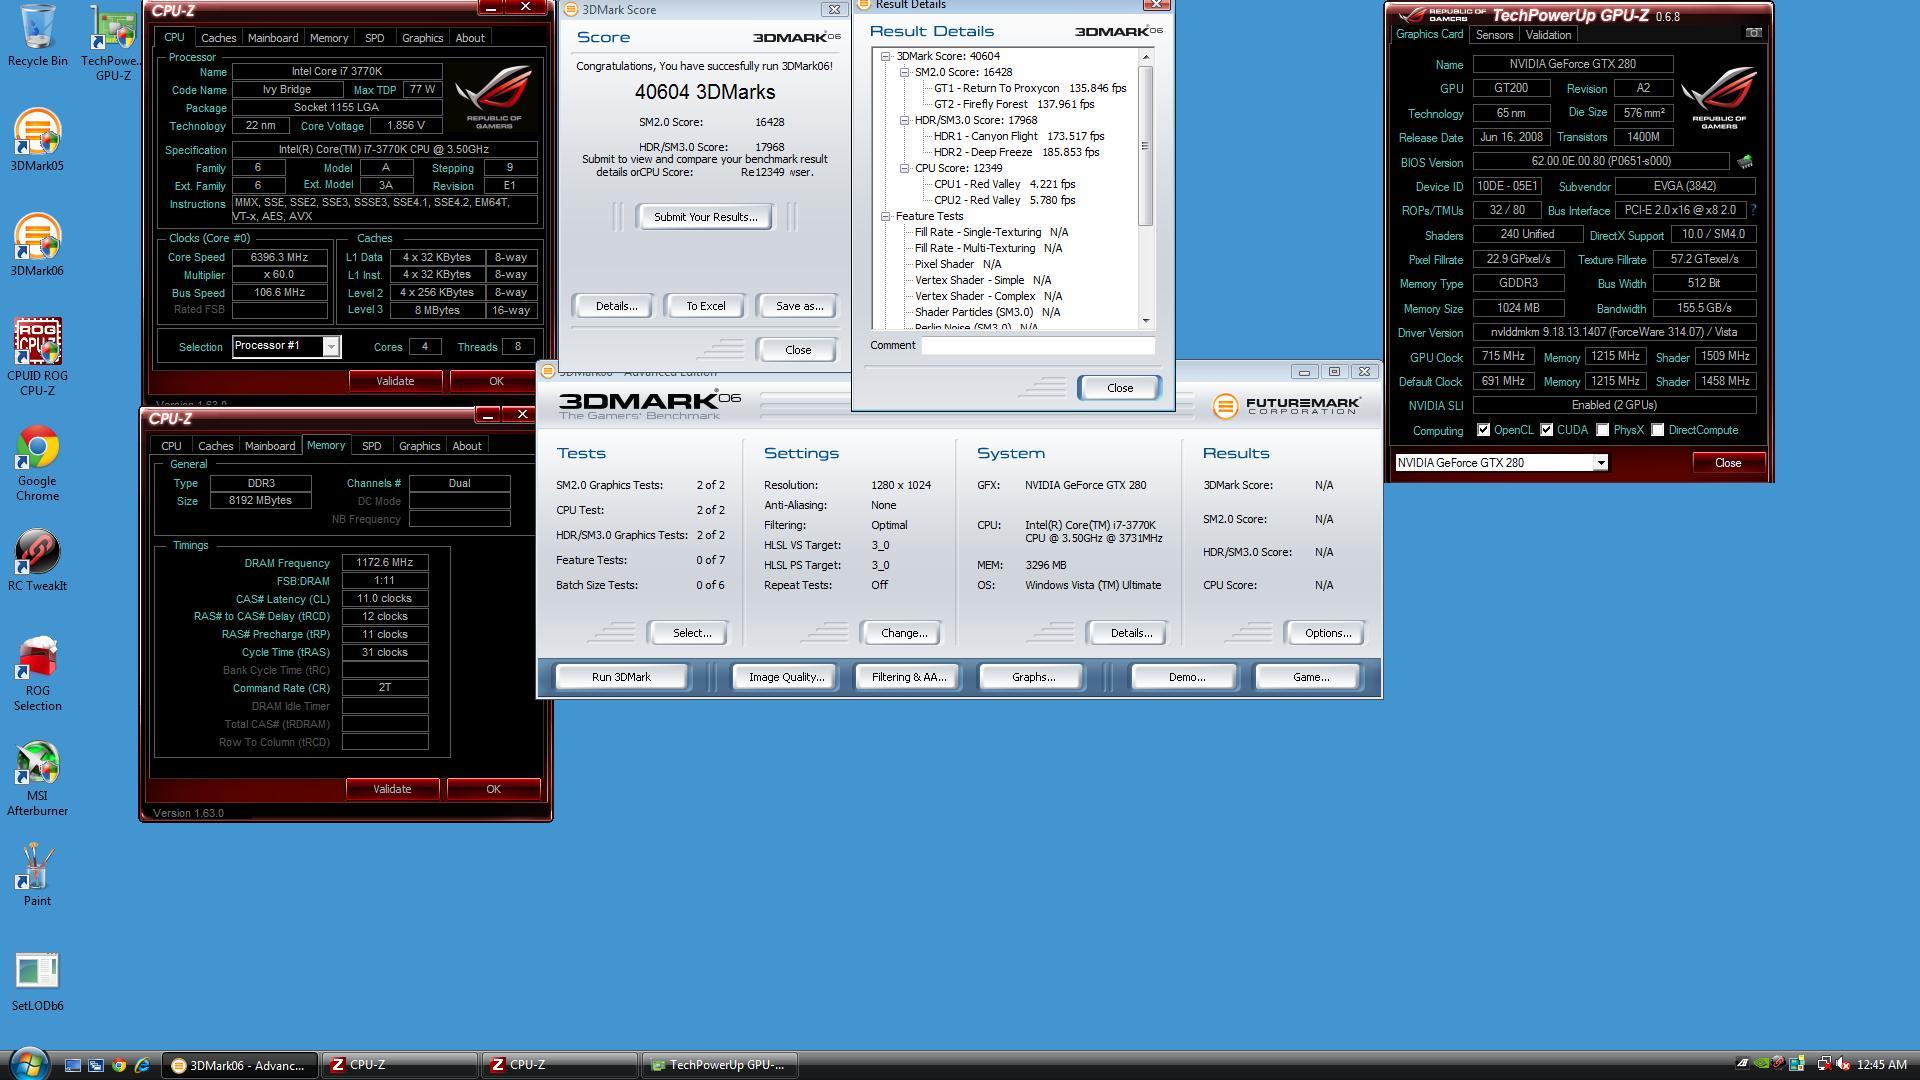Click the Change... settings button
Viewport: 1920px width, 1080px height.
[903, 633]
